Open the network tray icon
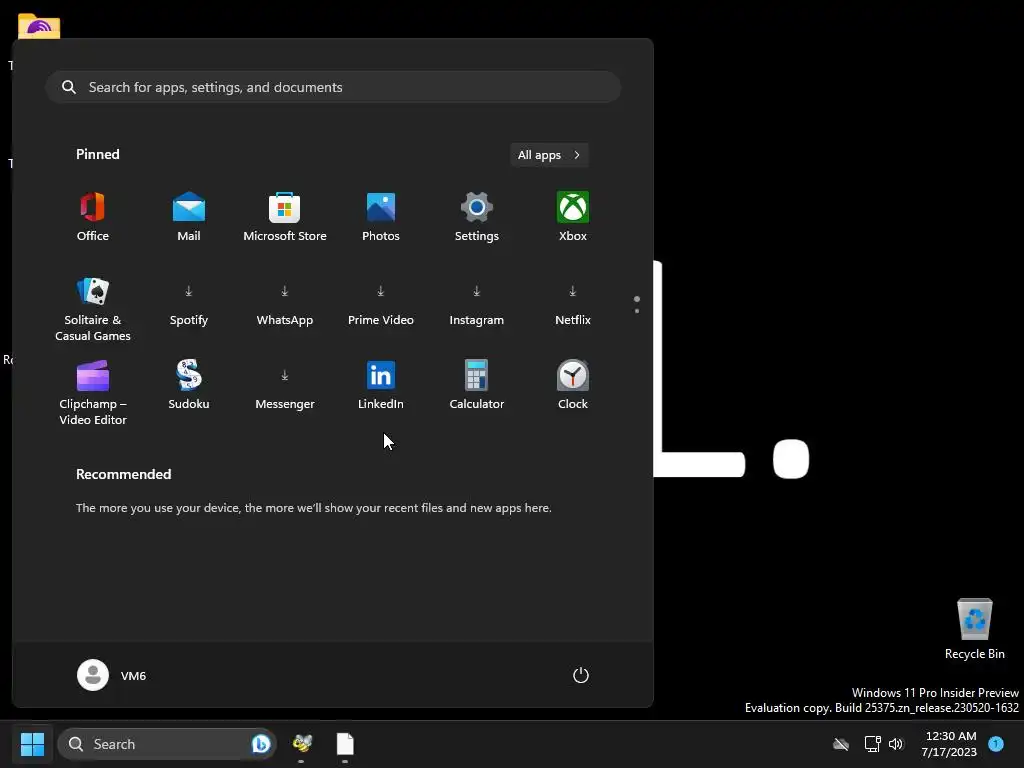This screenshot has height=768, width=1024. [872, 744]
